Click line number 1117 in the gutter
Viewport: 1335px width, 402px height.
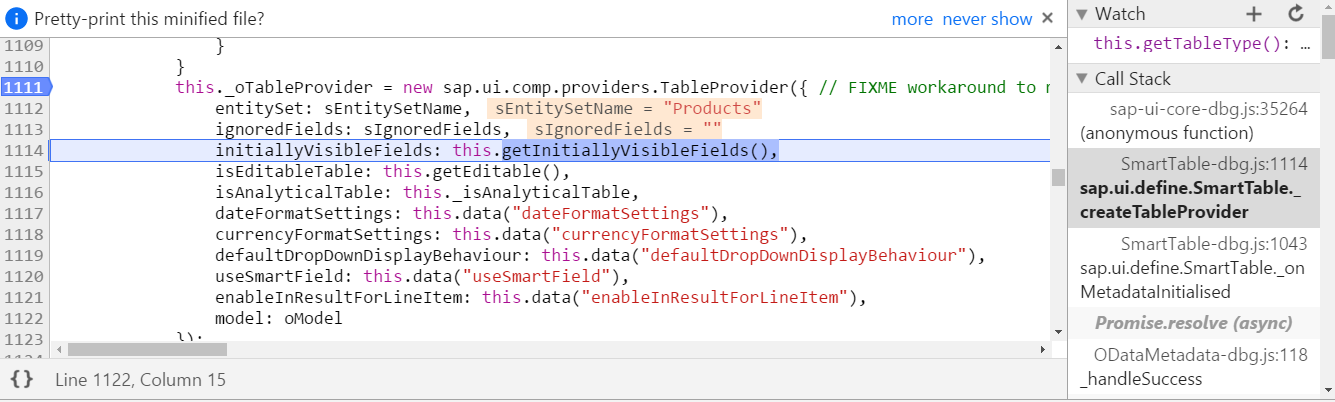pyautogui.click(x=22, y=213)
